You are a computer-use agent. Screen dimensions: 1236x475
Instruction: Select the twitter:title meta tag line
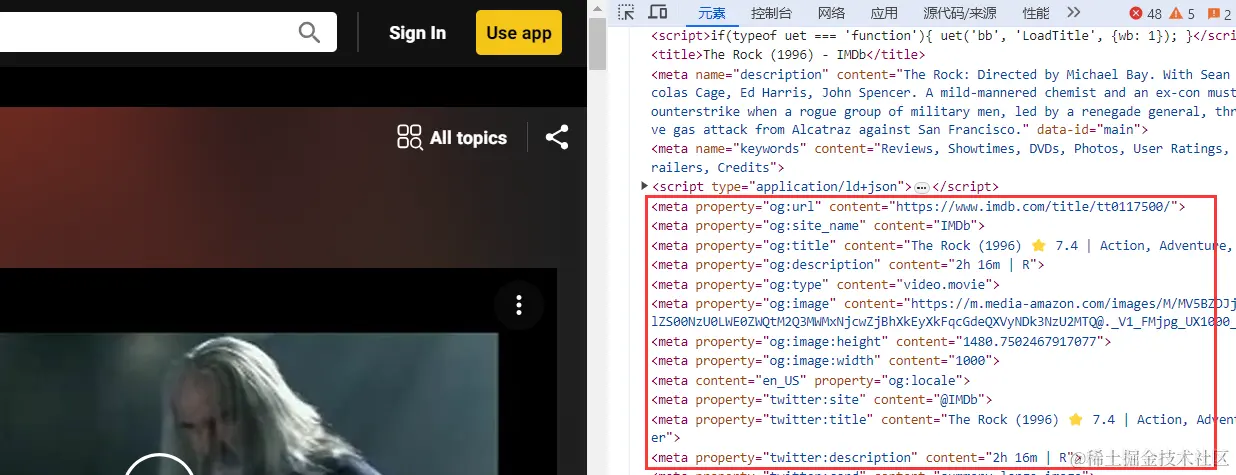point(941,428)
